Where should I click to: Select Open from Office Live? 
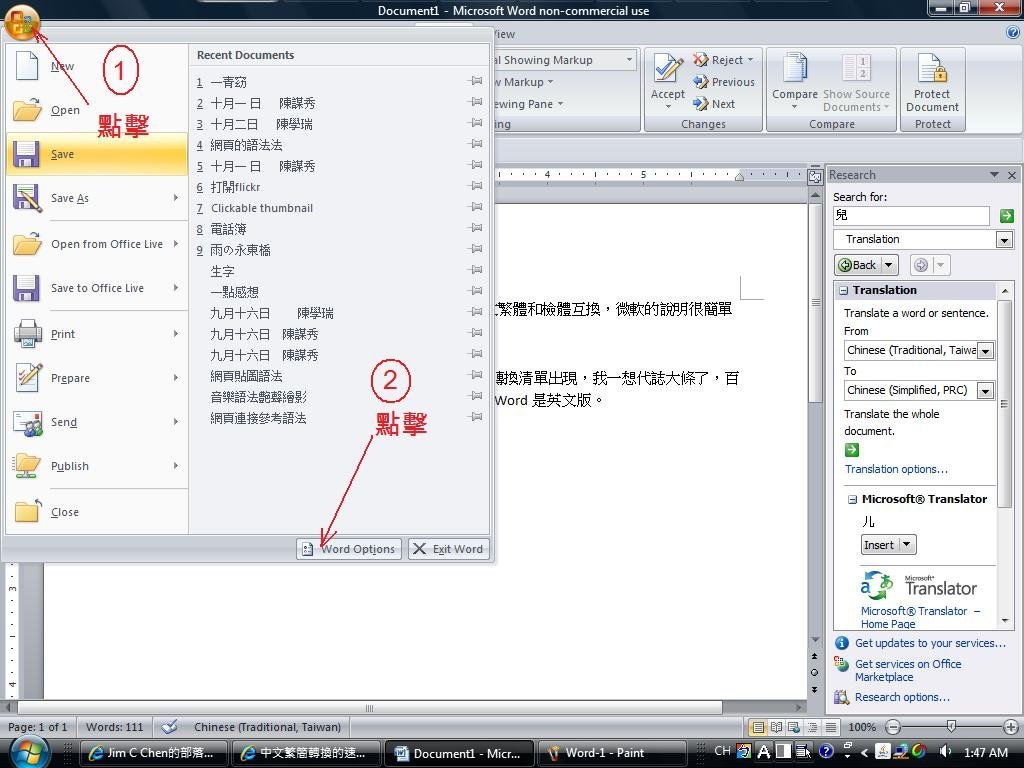point(97,244)
